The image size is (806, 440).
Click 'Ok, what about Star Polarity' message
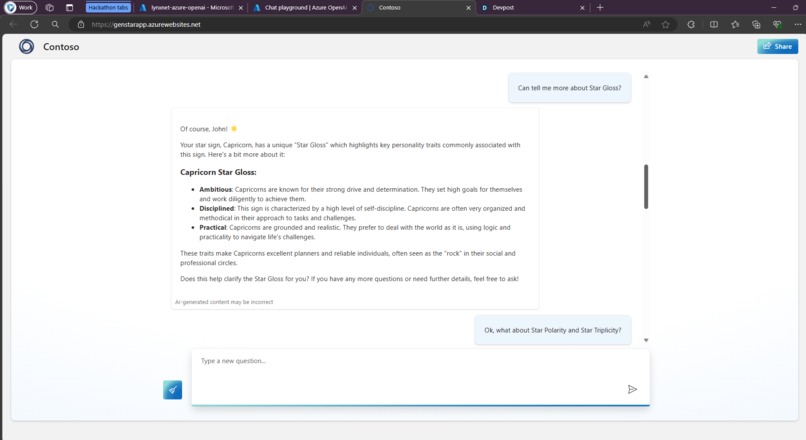(x=553, y=330)
